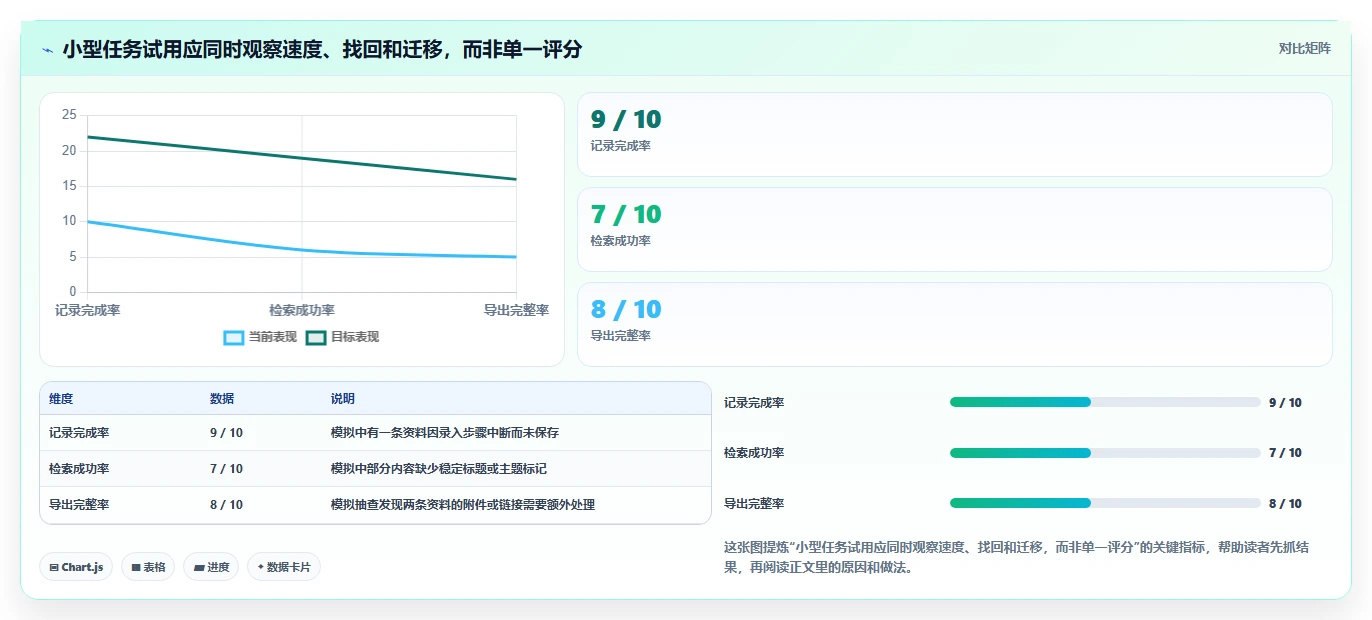The height and width of the screenshot is (620, 1372).
Task: Click the title 小型任务试用应同时观察速度
Action: point(322,49)
